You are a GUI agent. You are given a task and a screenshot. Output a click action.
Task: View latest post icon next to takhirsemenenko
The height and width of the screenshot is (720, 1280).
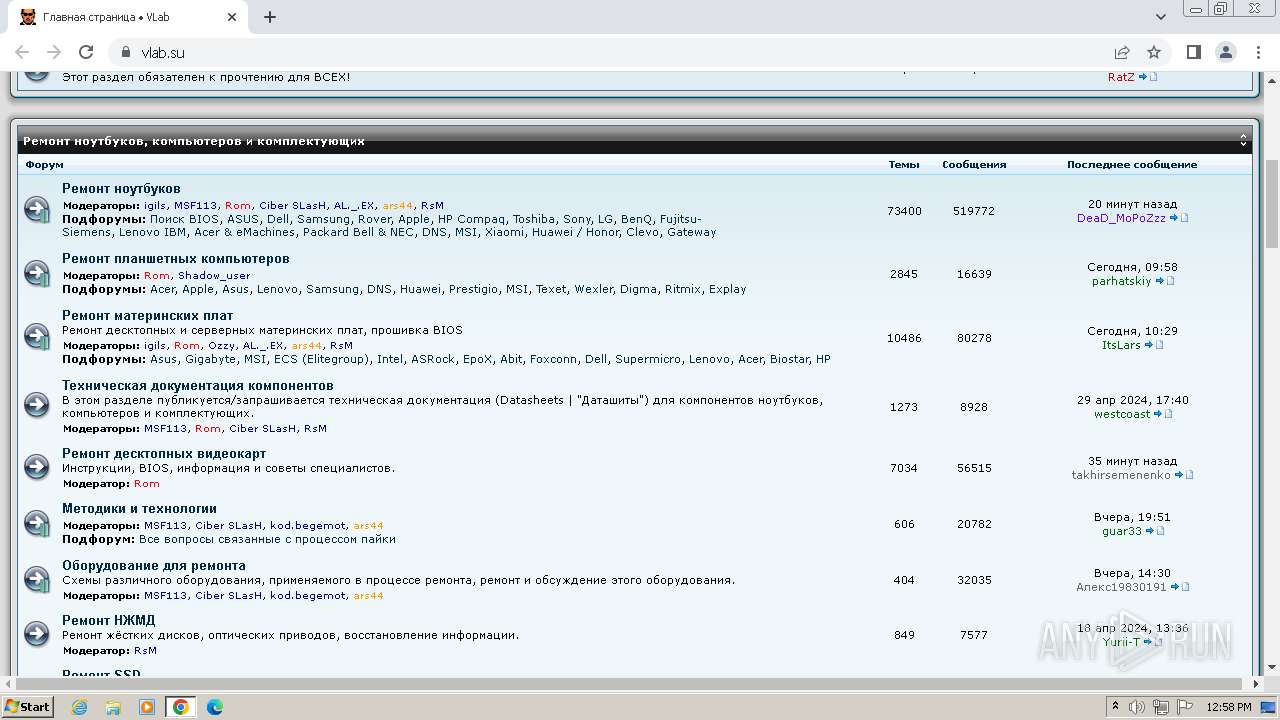point(1184,475)
